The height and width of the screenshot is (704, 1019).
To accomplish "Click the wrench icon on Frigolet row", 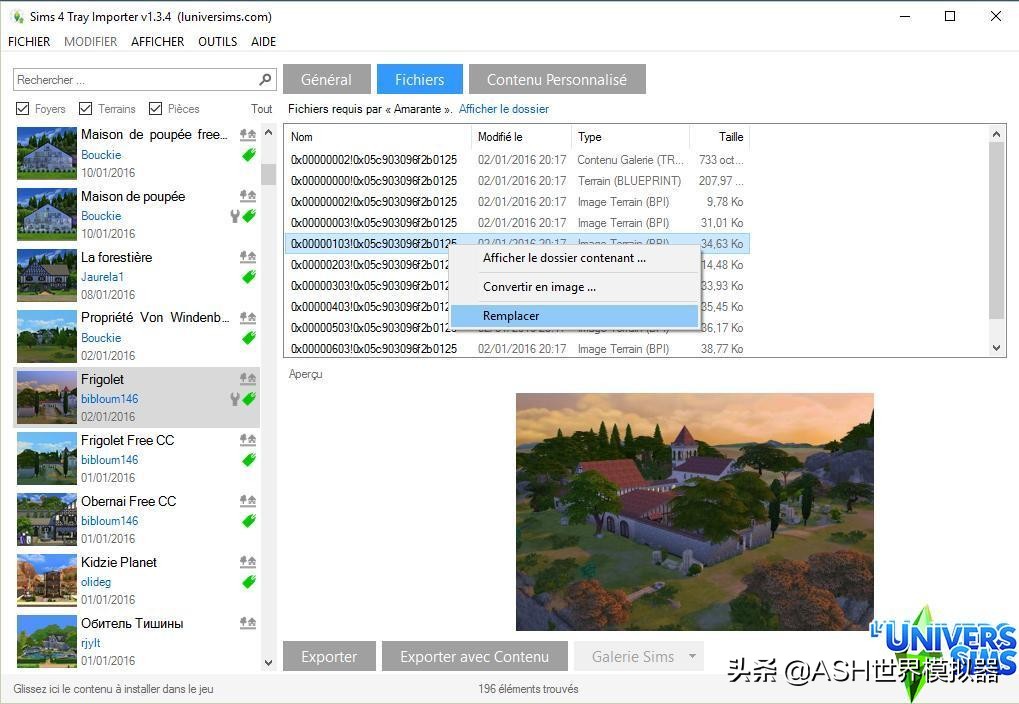I will click(235, 399).
